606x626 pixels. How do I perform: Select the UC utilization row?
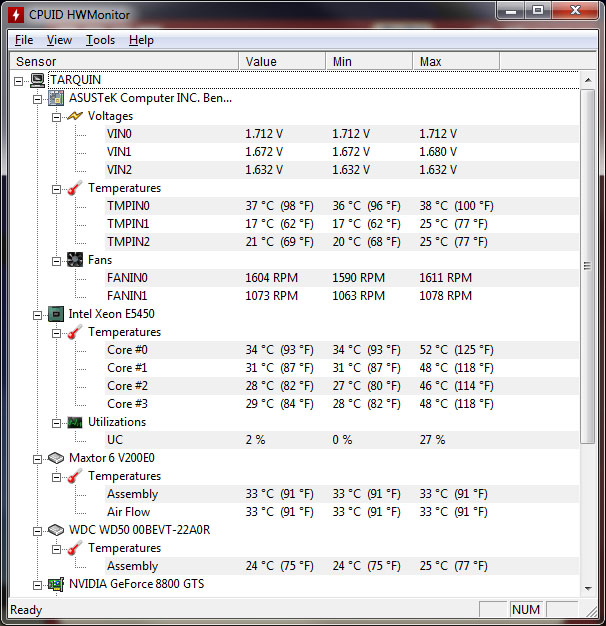pyautogui.click(x=342, y=440)
